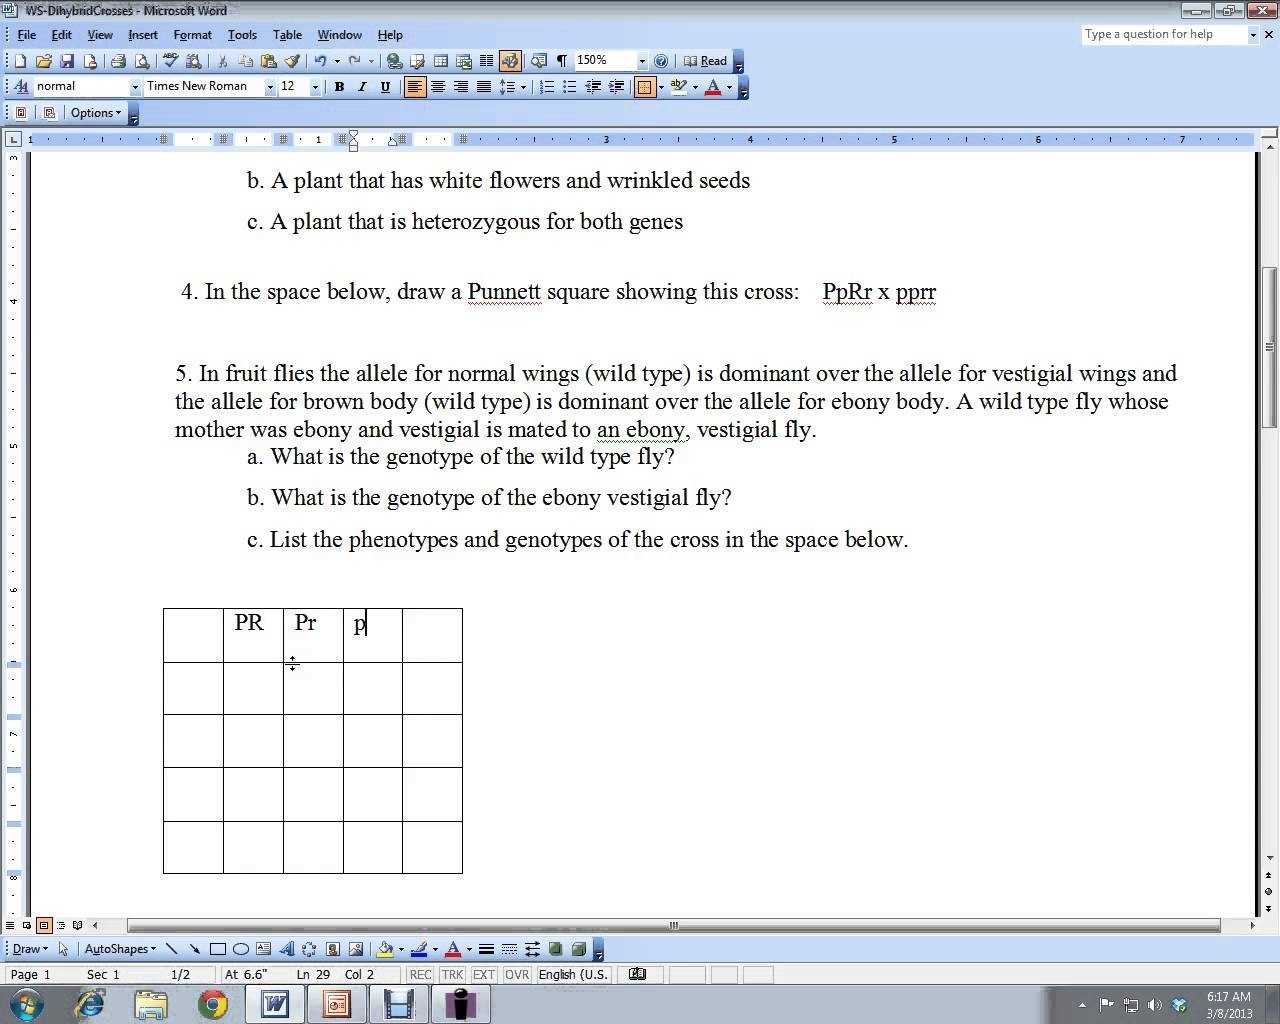Insert a table using the toolbar icon
Image resolution: width=1280 pixels, height=1024 pixels.
pyautogui.click(x=440, y=61)
